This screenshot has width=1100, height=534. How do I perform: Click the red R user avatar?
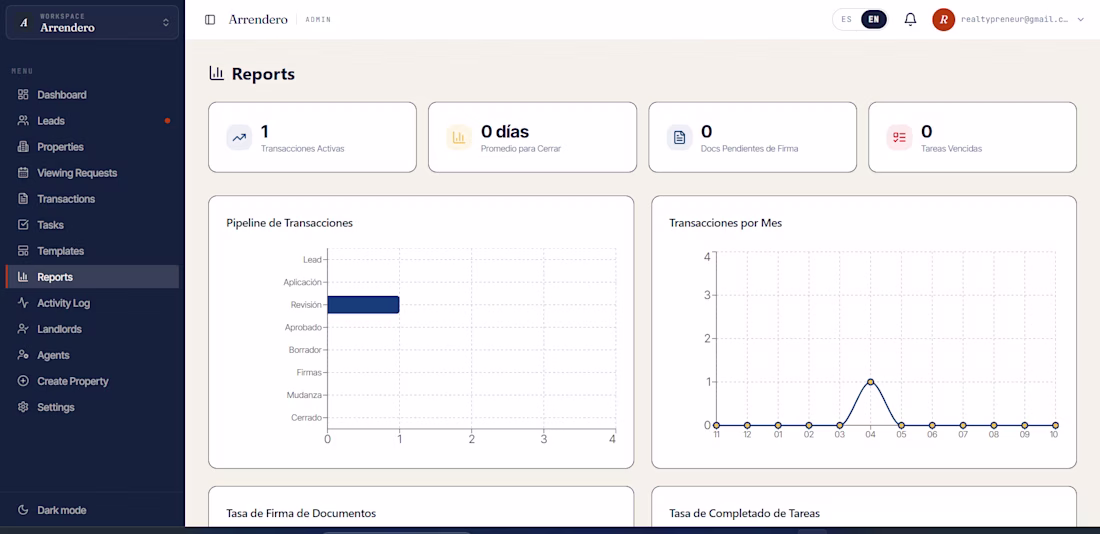(944, 20)
